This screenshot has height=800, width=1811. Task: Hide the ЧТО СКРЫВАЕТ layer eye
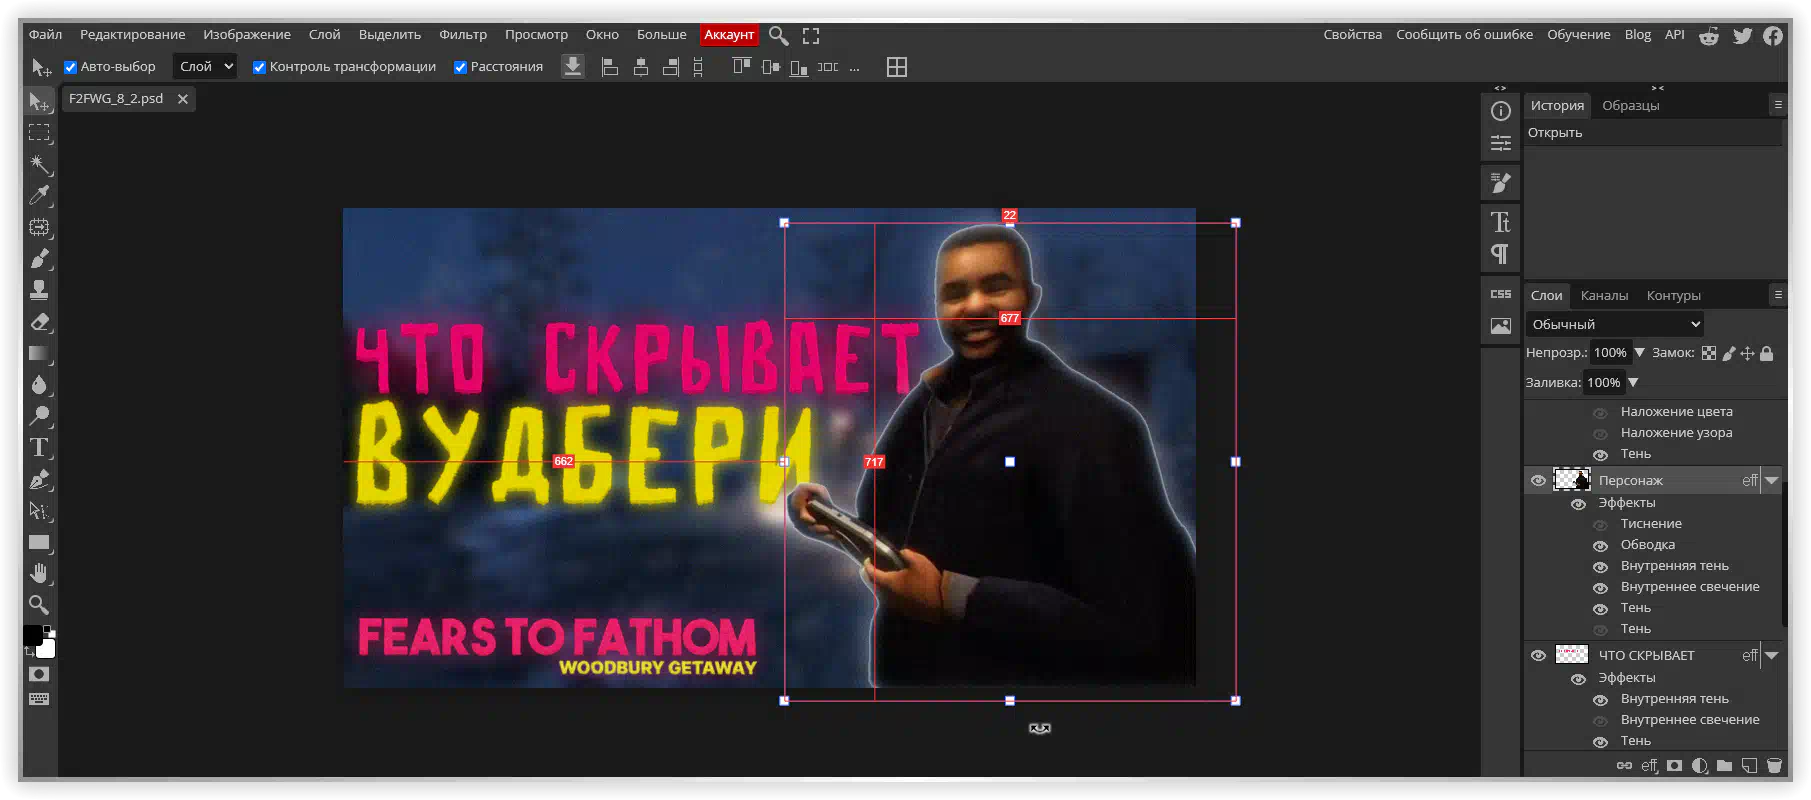[1538, 656]
